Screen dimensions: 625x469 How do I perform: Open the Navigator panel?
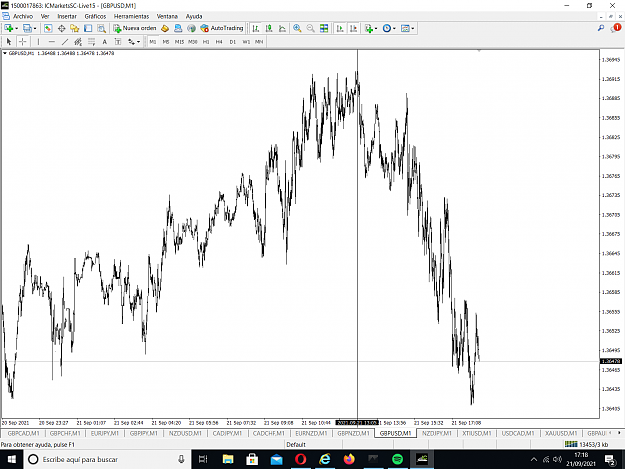pos(75,28)
